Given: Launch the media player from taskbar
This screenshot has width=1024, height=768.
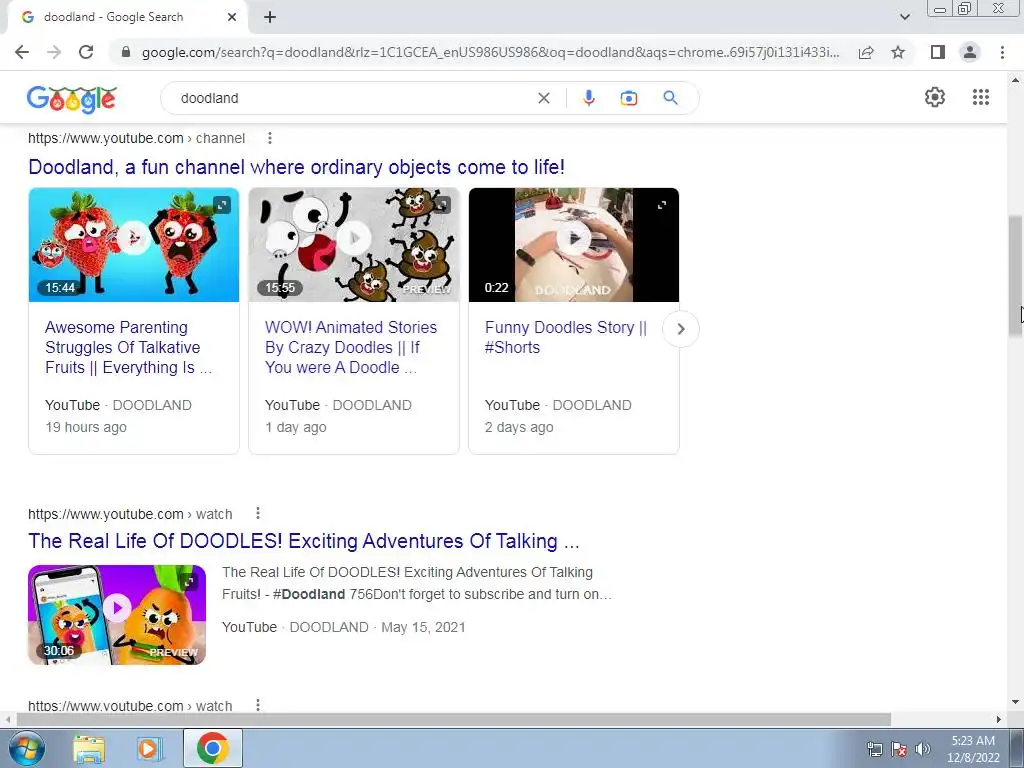Looking at the screenshot, I should (150, 749).
